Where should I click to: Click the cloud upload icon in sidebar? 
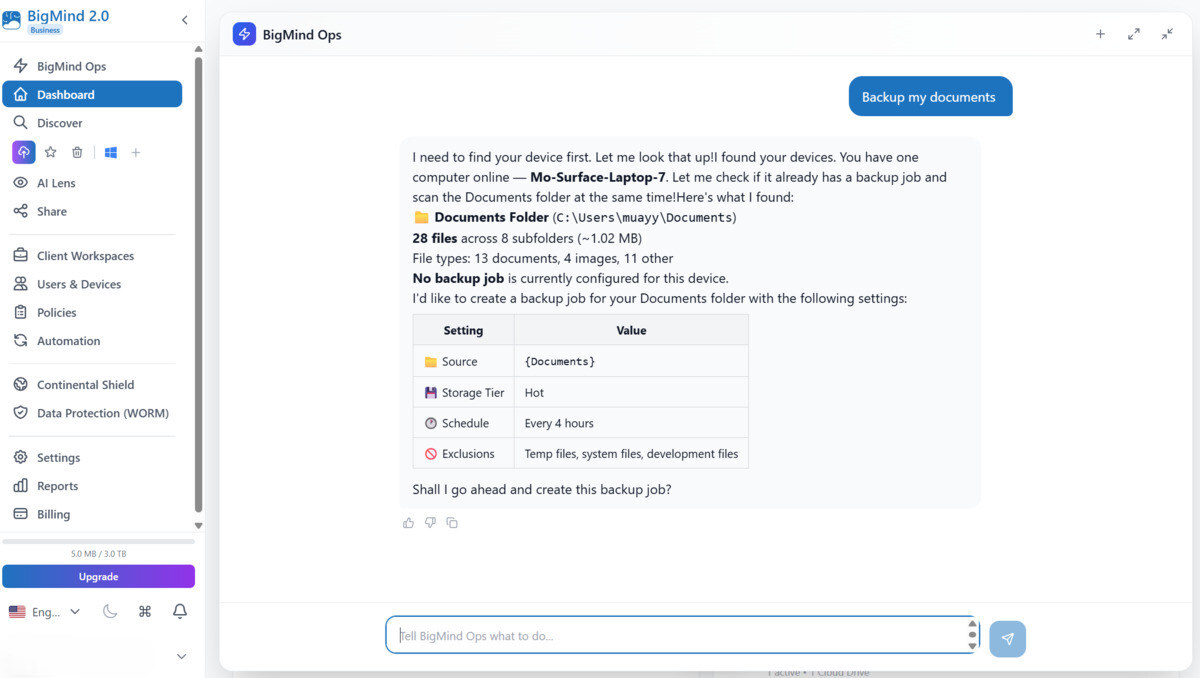[x=24, y=152]
